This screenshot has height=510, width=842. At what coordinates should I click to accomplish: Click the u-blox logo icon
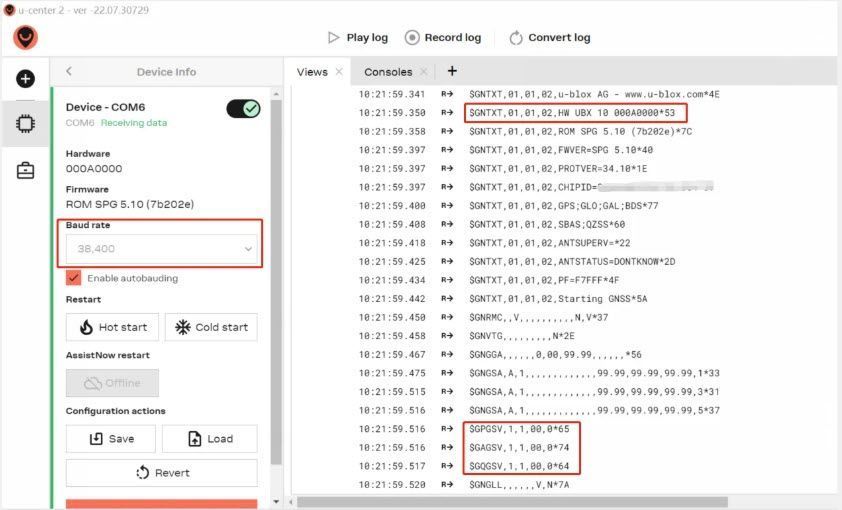(25, 38)
